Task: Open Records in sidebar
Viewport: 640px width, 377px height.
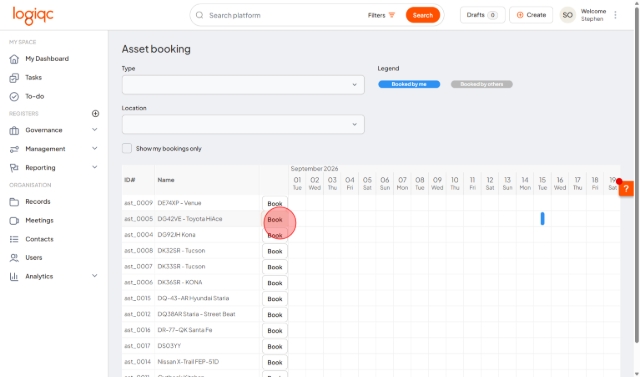Action: click(x=38, y=202)
